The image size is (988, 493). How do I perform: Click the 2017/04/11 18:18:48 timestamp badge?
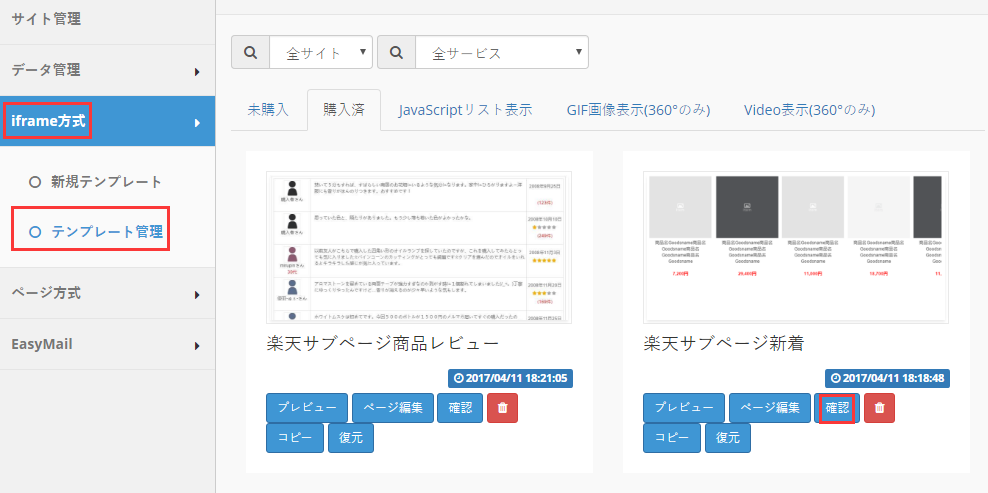click(x=887, y=378)
